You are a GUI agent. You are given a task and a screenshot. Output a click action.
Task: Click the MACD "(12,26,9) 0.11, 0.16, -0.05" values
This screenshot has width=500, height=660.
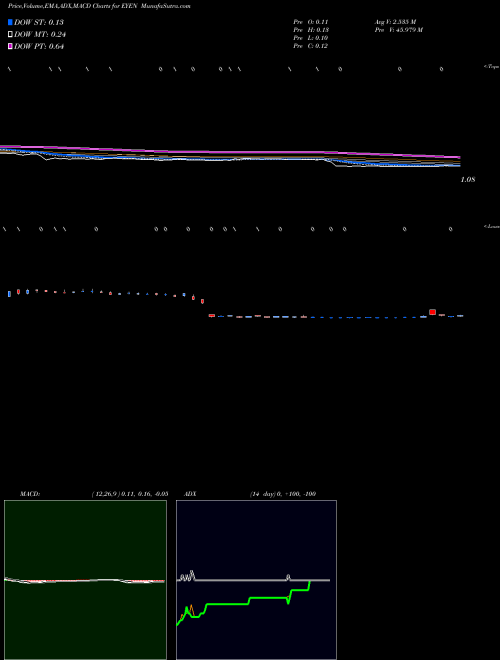coord(130,494)
